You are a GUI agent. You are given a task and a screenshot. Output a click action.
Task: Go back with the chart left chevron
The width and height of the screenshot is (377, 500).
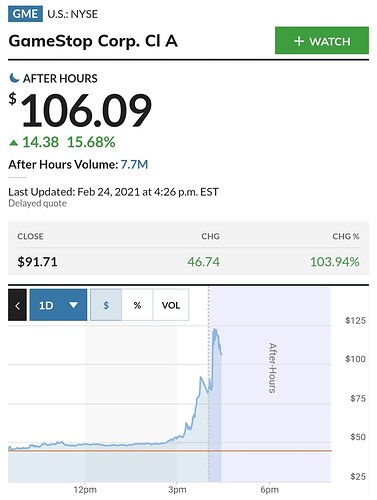click(x=17, y=305)
